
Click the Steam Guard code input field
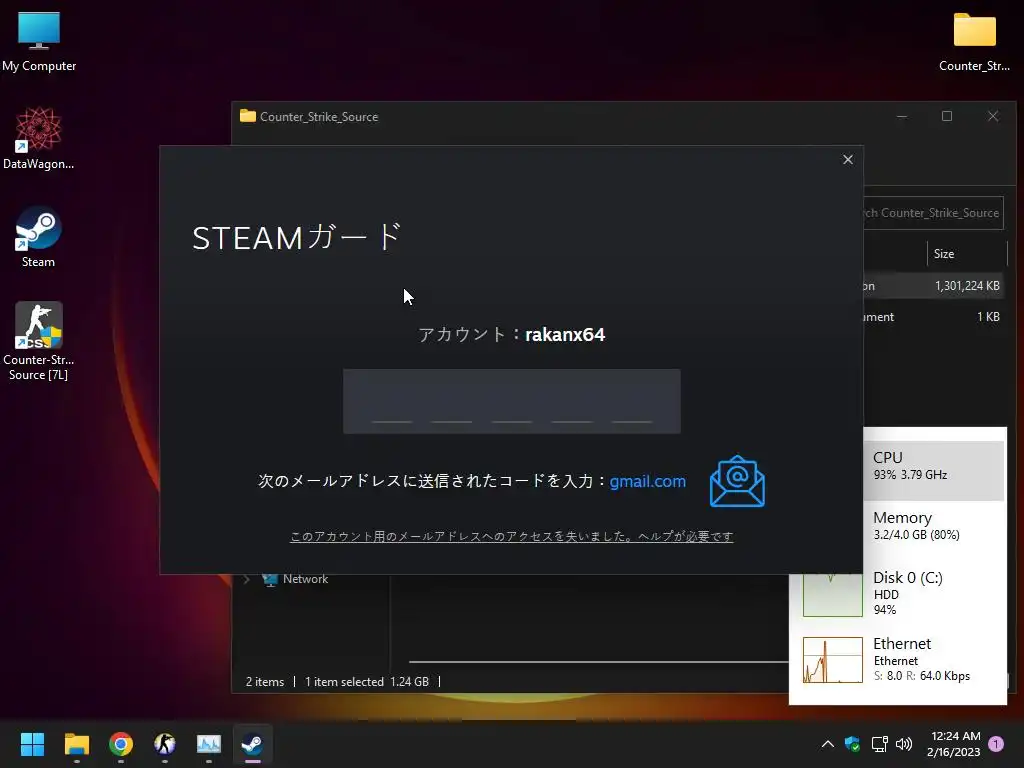511,401
